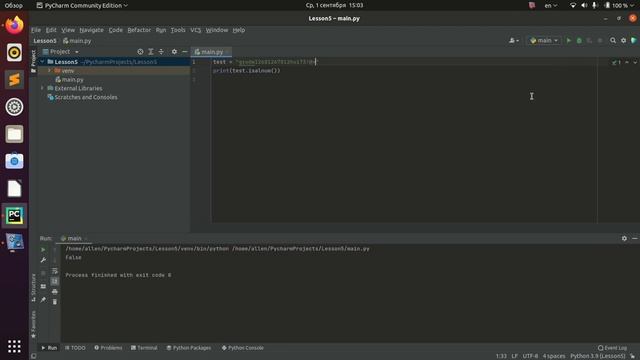Run the main configuration with green play button
This screenshot has width=640, height=360.
pyautogui.click(x=569, y=40)
